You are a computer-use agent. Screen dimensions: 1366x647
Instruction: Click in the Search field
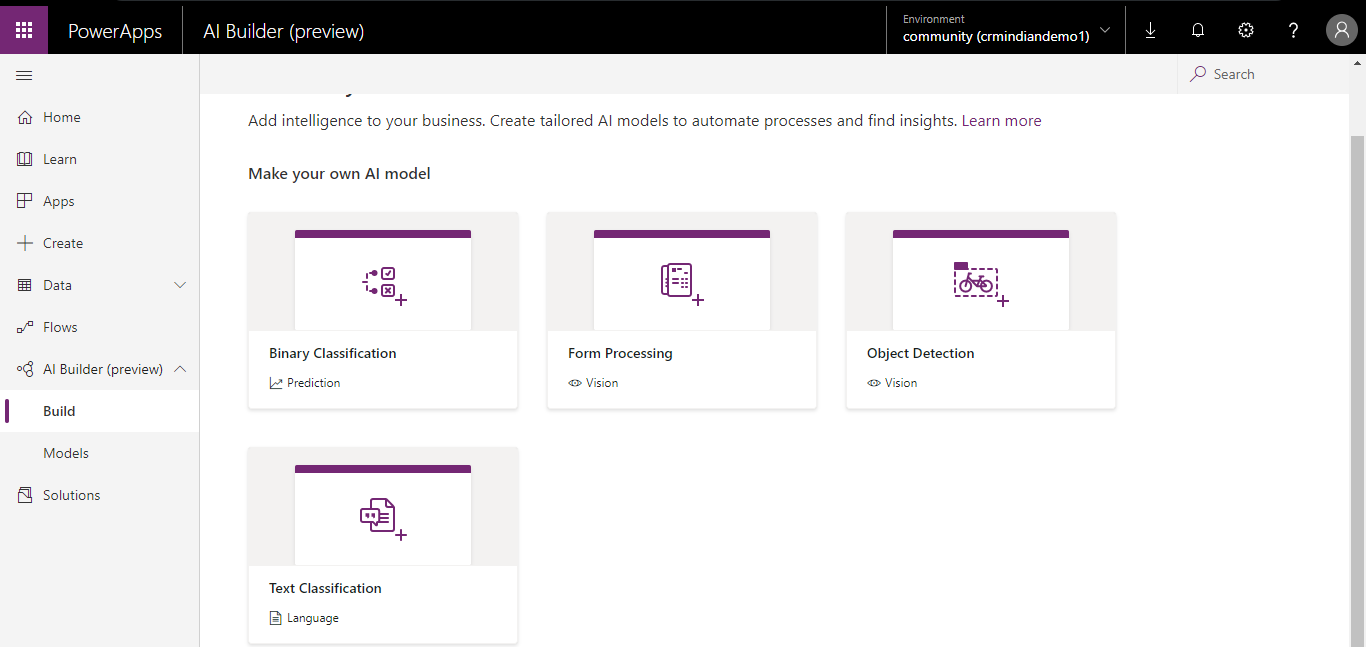pos(1270,74)
